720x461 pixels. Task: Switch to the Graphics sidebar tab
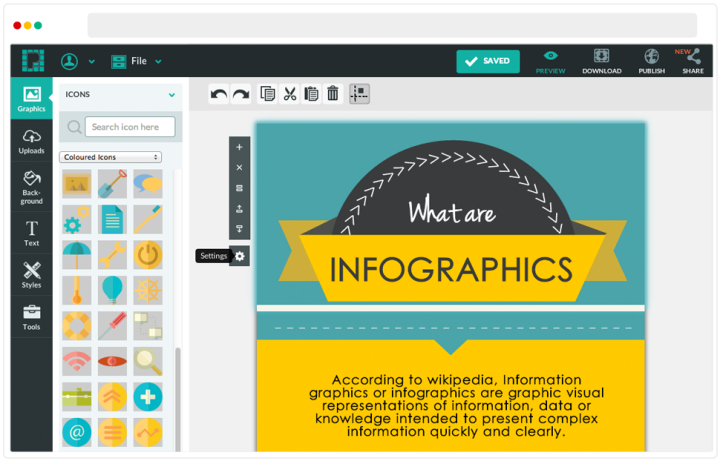(x=31, y=99)
